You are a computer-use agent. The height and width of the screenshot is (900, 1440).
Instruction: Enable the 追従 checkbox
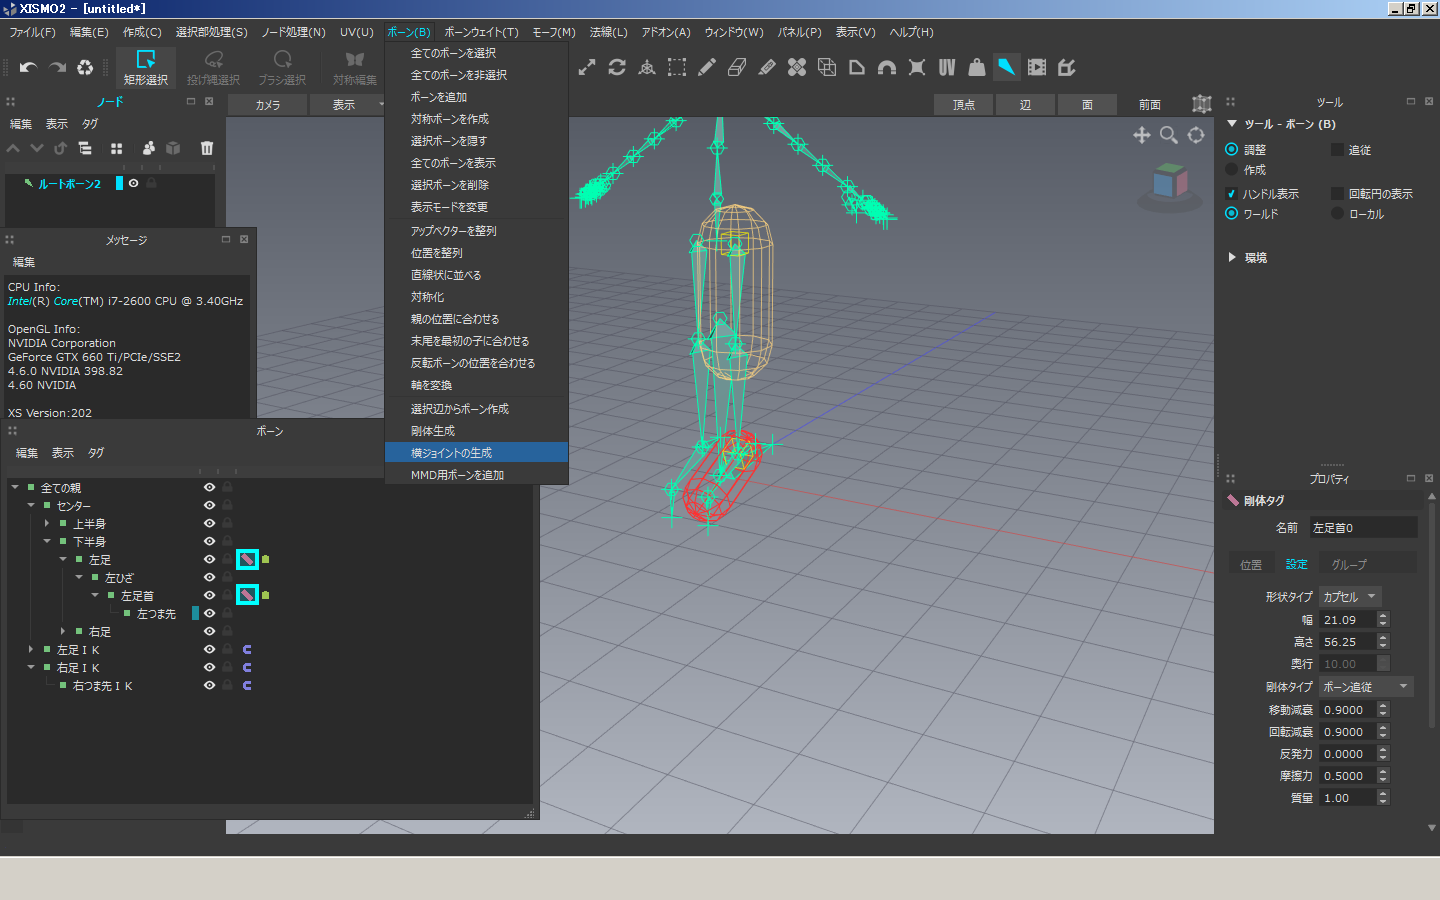(x=1337, y=149)
